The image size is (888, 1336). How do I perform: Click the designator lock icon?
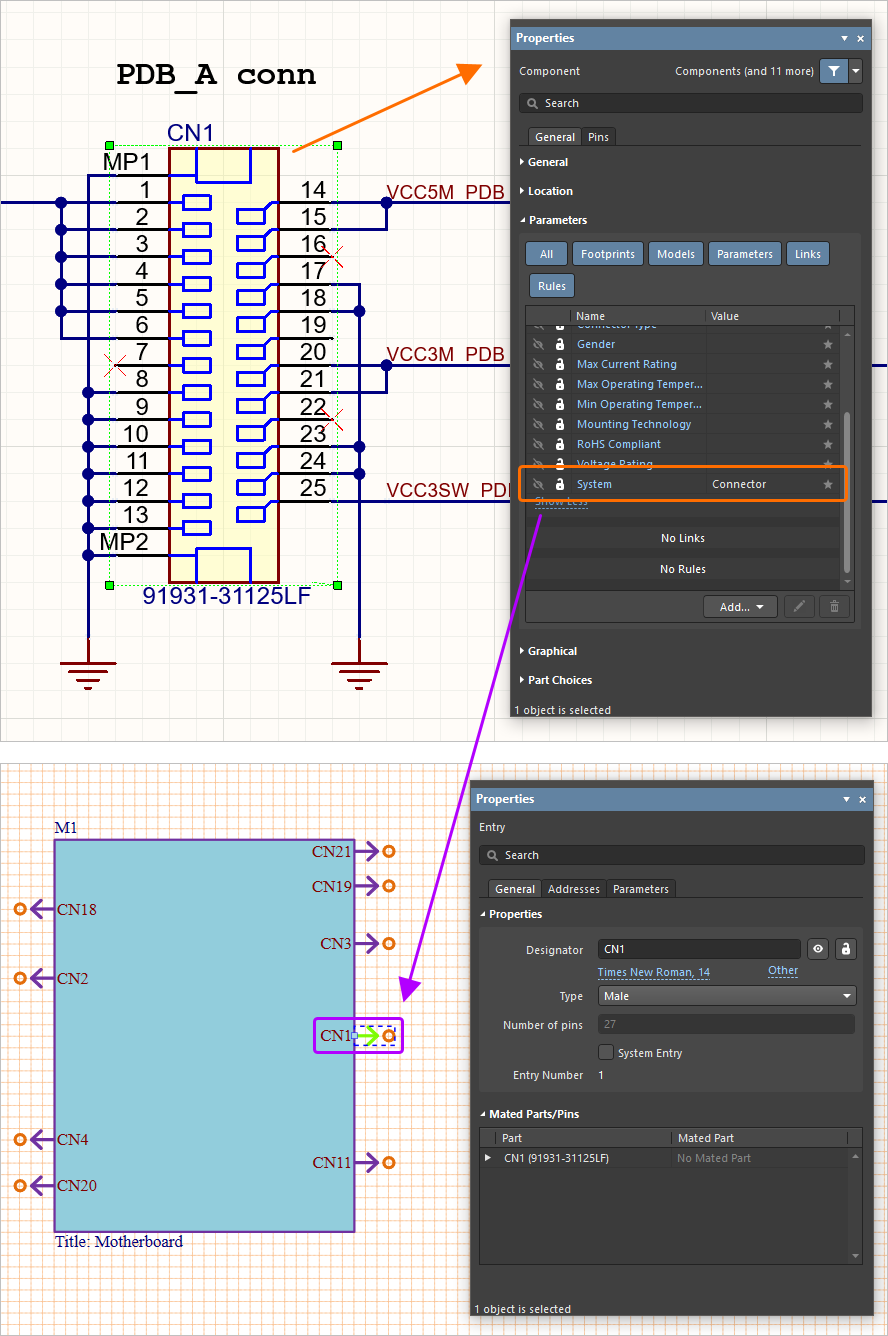(x=846, y=949)
